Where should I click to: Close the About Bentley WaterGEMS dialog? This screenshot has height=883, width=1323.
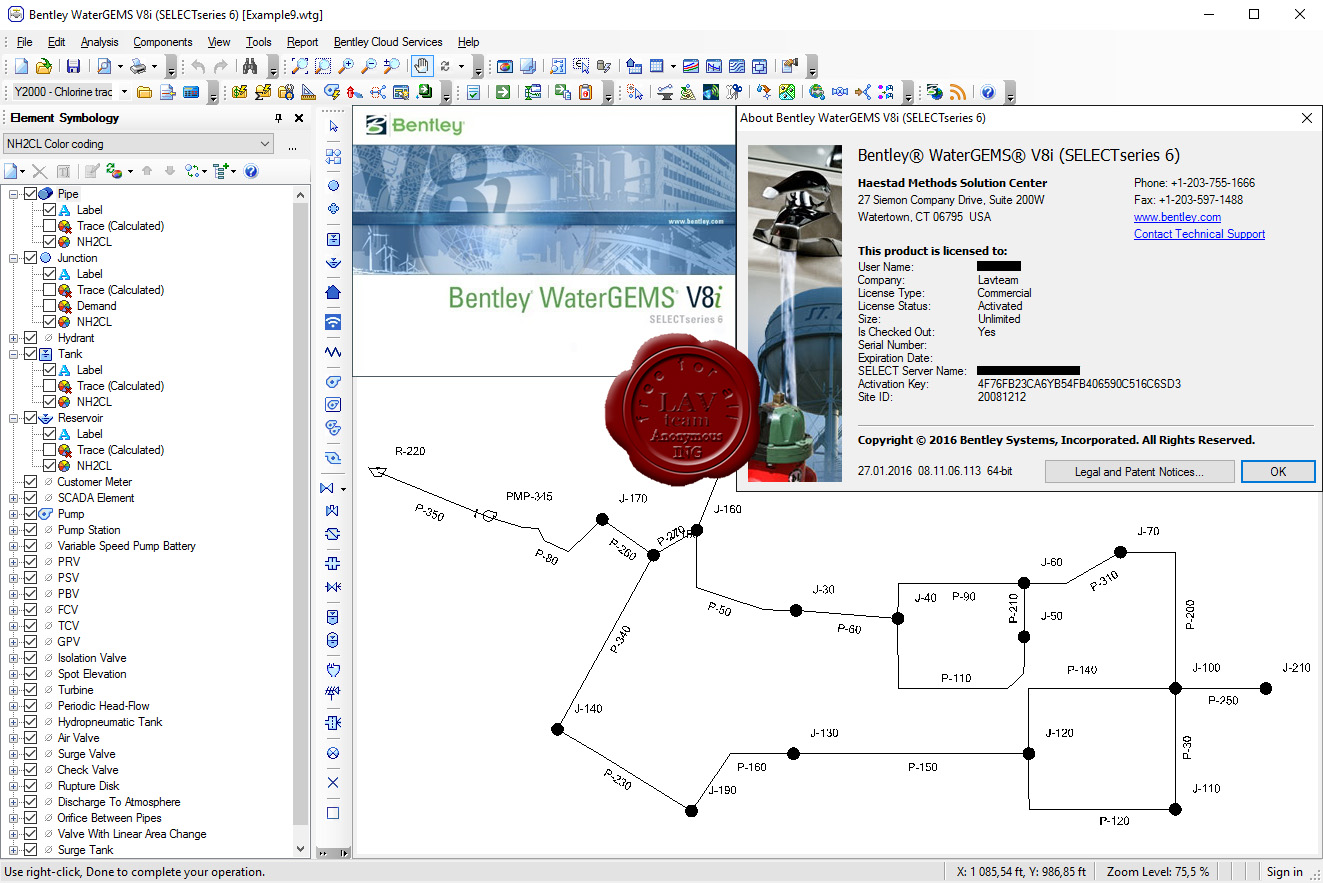(1306, 118)
